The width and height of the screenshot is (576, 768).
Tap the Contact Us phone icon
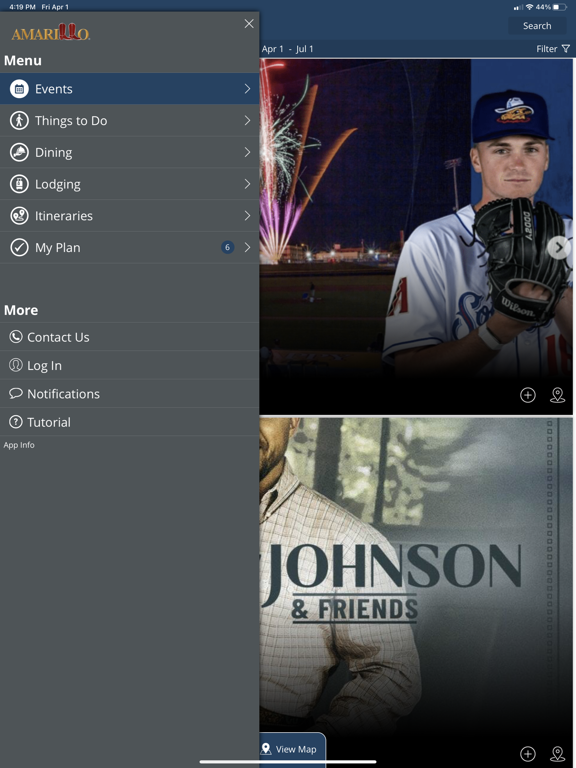coord(16,336)
